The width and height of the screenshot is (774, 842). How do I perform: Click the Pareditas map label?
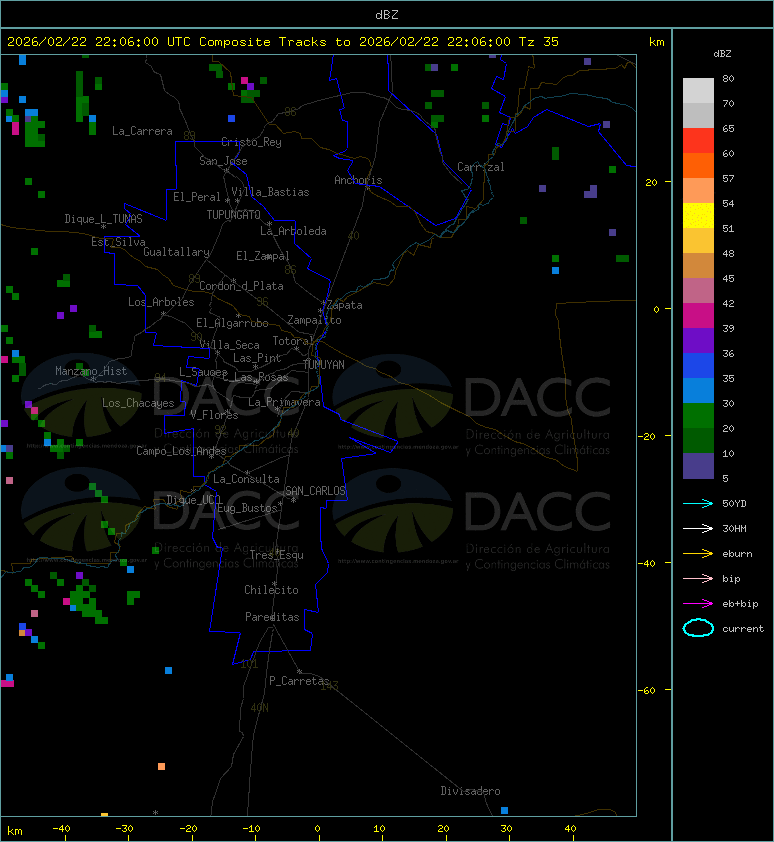click(x=272, y=618)
